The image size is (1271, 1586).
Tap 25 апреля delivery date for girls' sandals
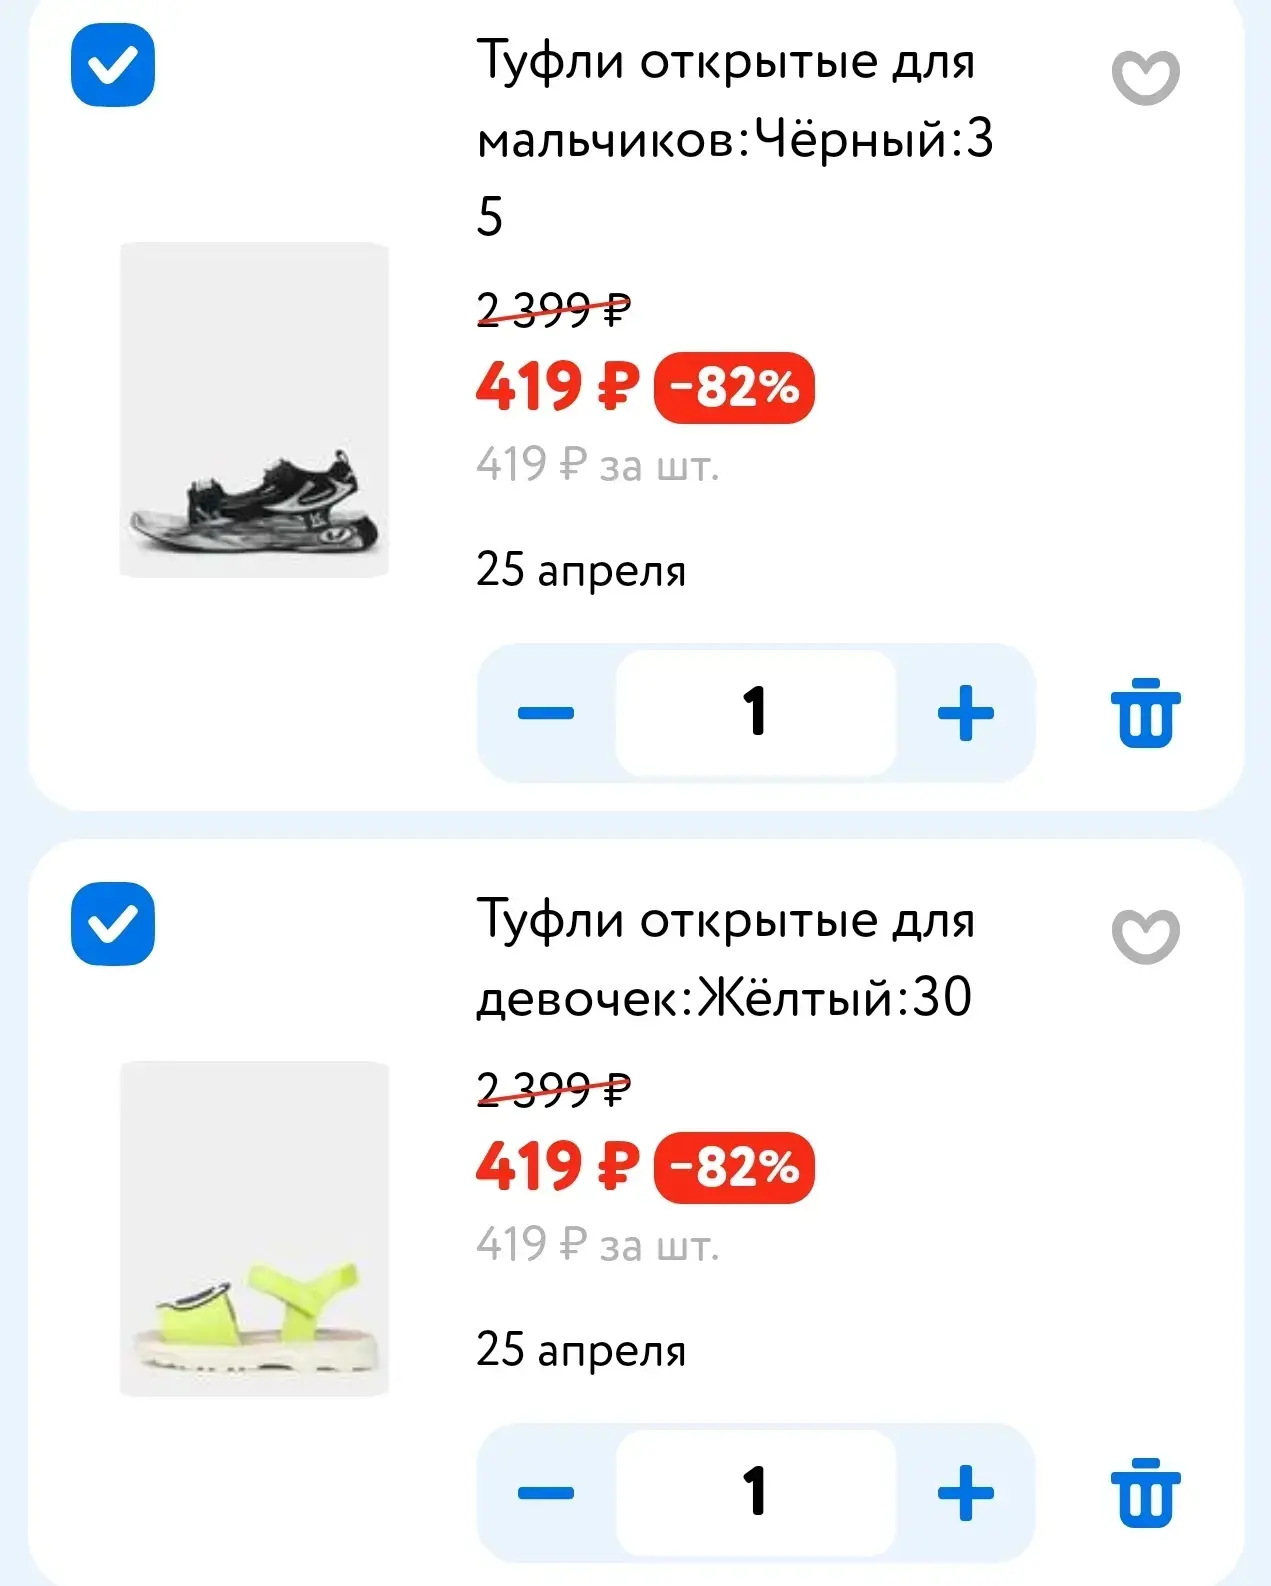(581, 1351)
